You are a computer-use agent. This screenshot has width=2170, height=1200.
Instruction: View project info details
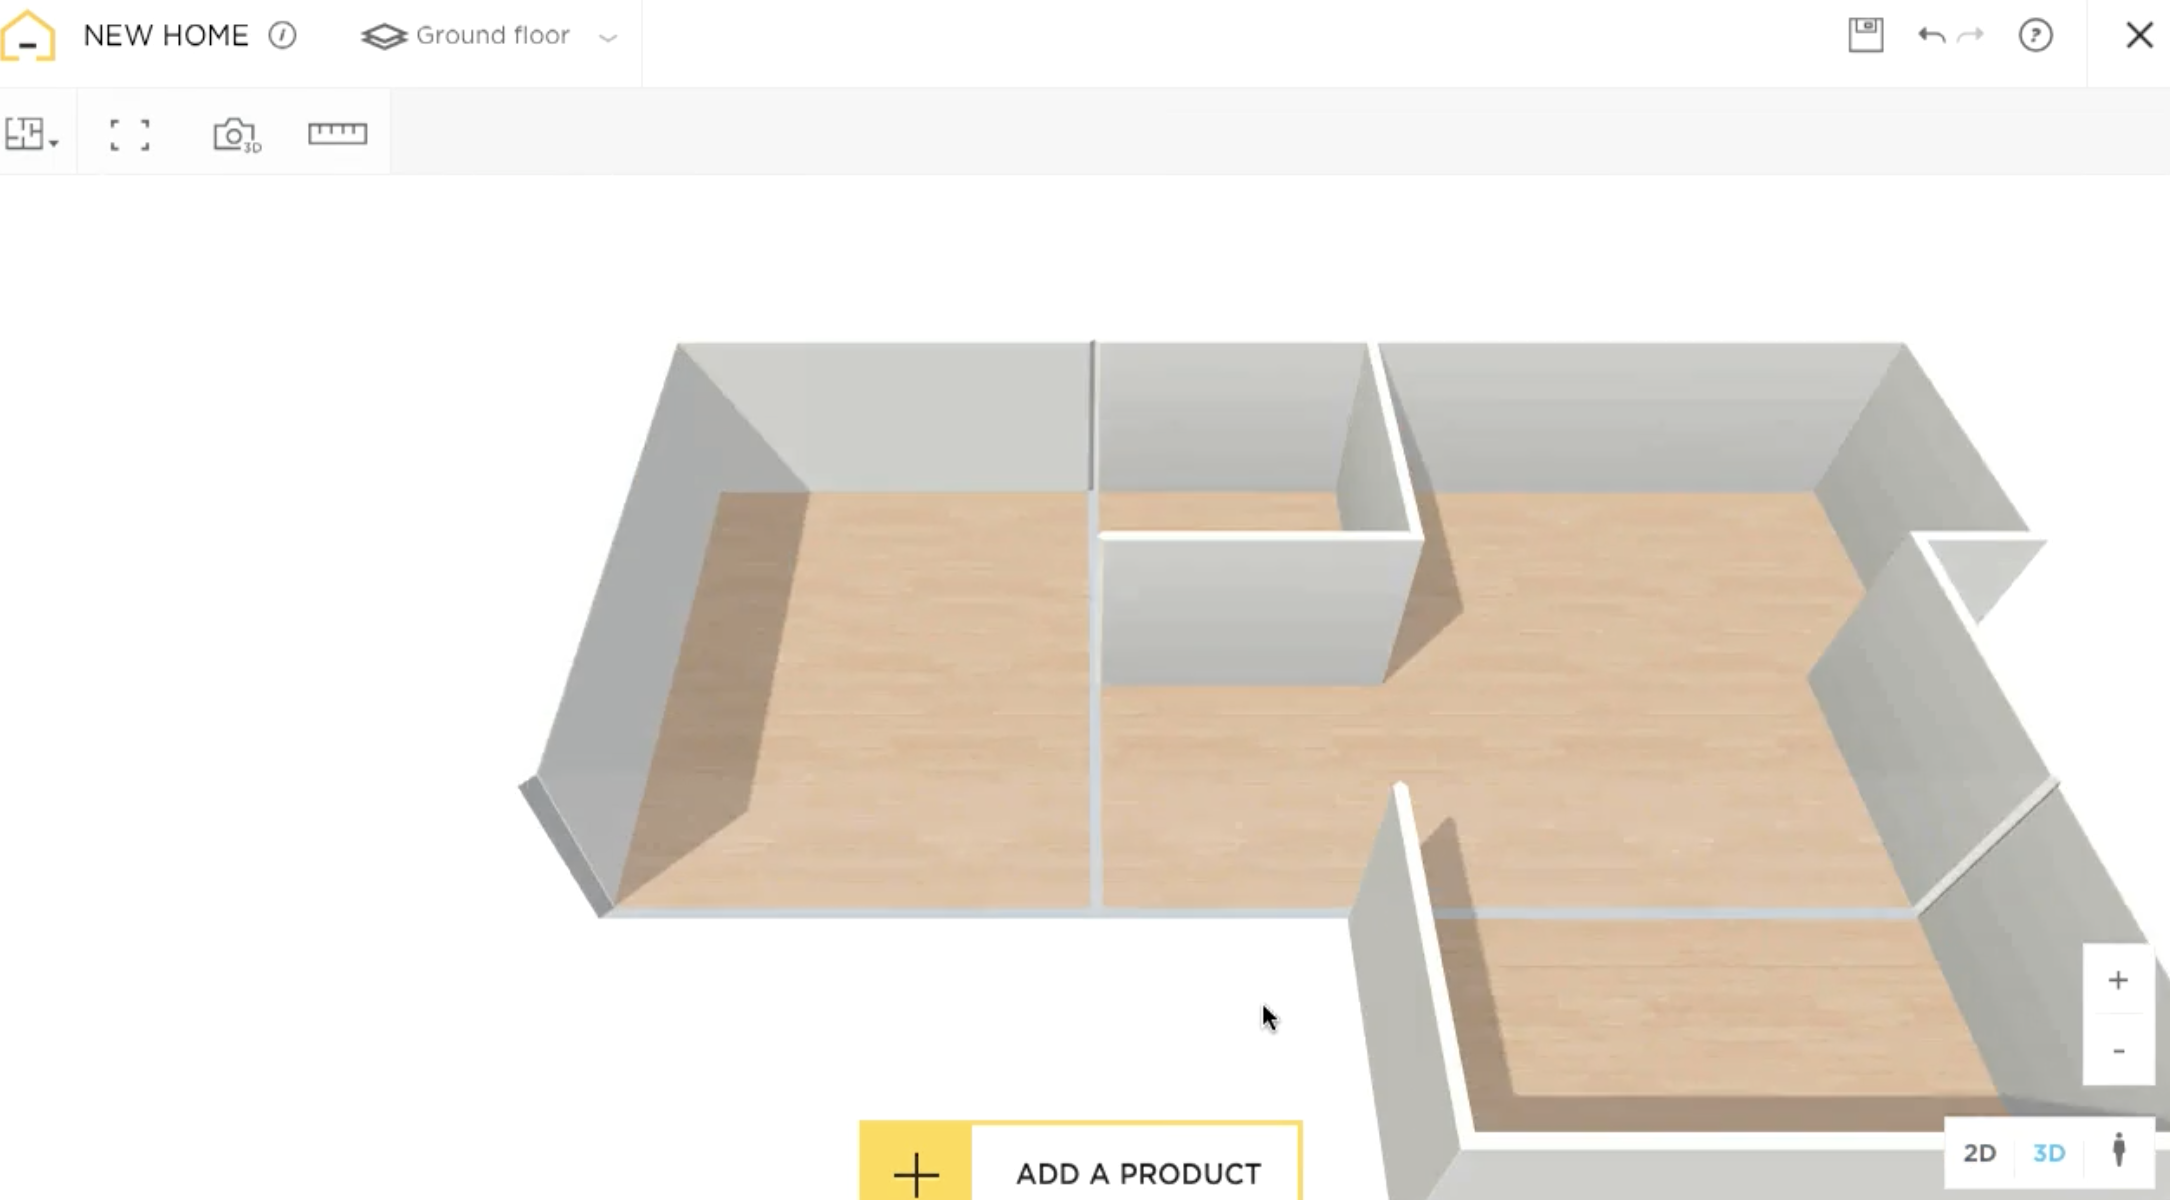(x=282, y=35)
